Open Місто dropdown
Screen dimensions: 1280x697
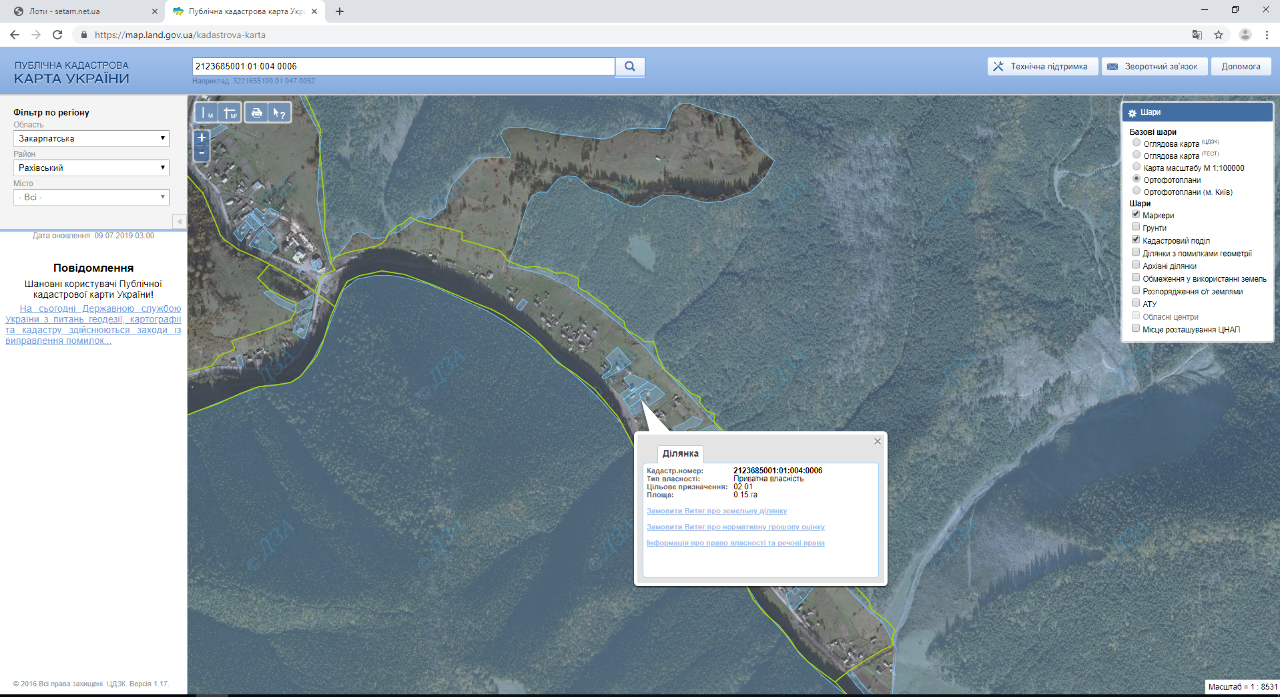[91, 197]
